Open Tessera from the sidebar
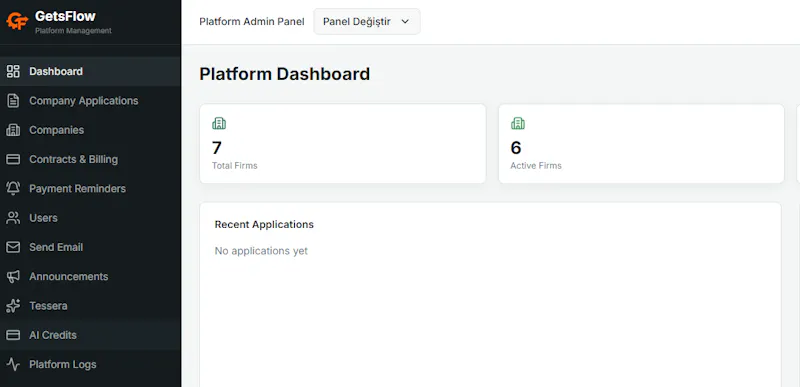Screen dimensions: 800x387 (90, 306)
